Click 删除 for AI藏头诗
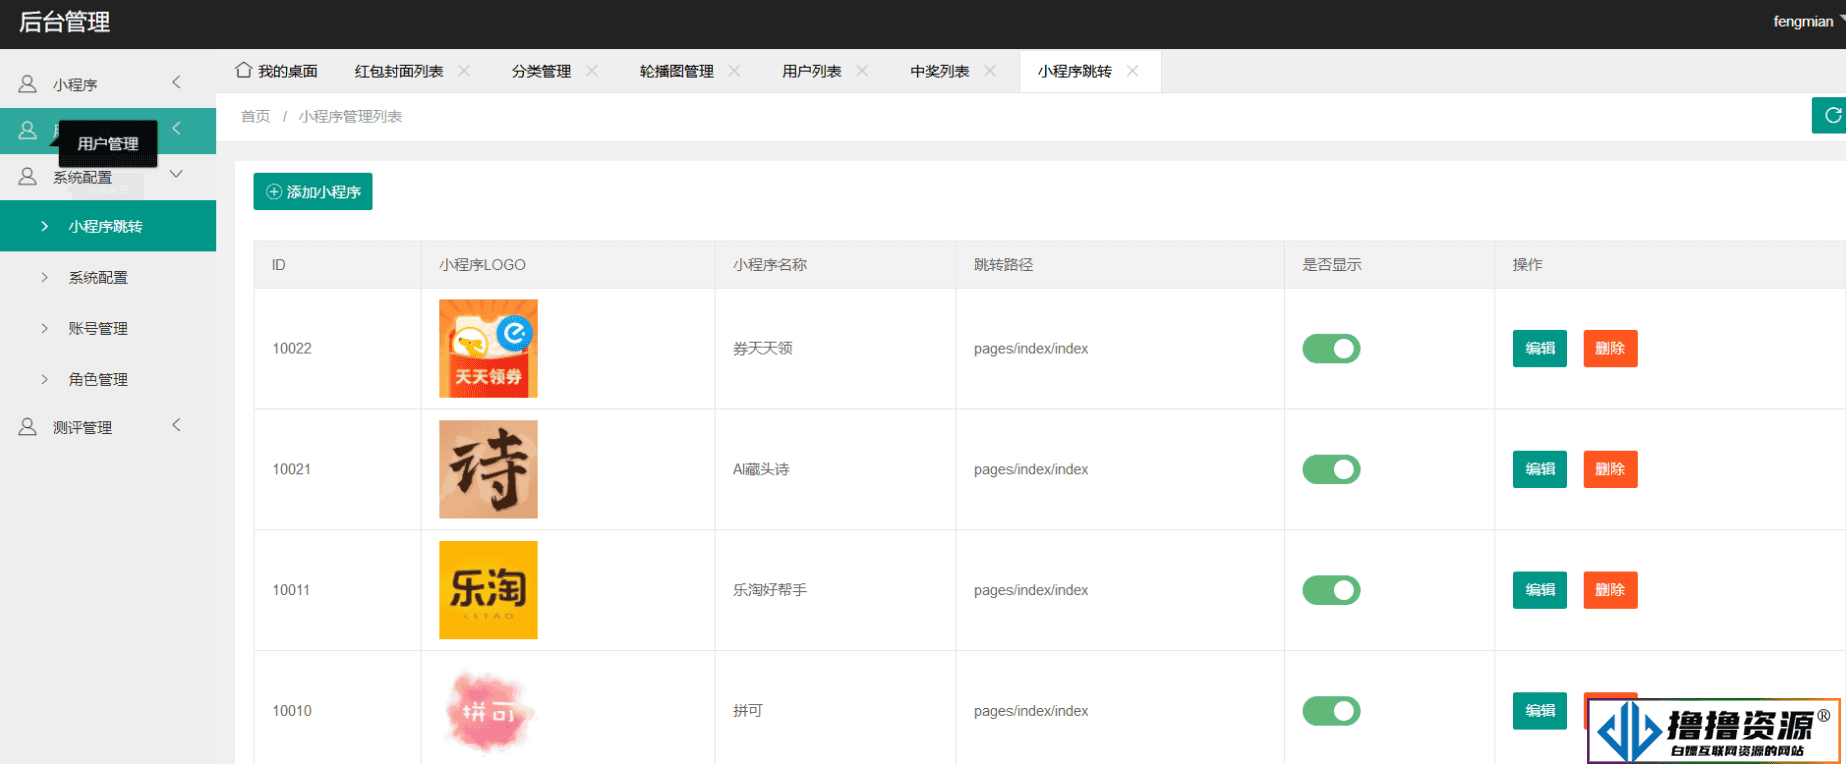Viewport: 1846px width, 764px height. point(1610,469)
